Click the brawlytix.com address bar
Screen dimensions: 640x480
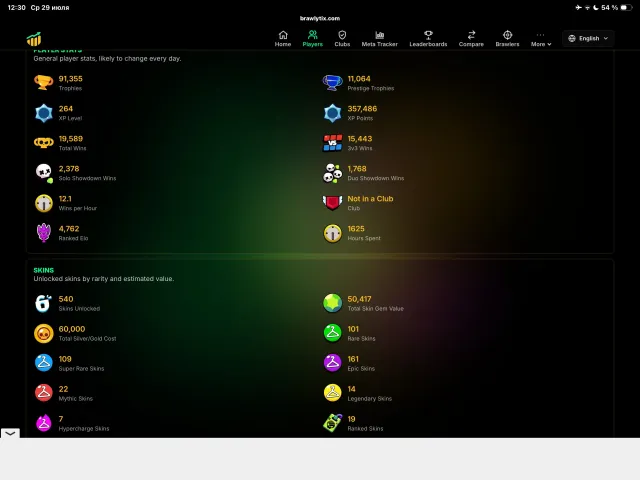tap(320, 18)
